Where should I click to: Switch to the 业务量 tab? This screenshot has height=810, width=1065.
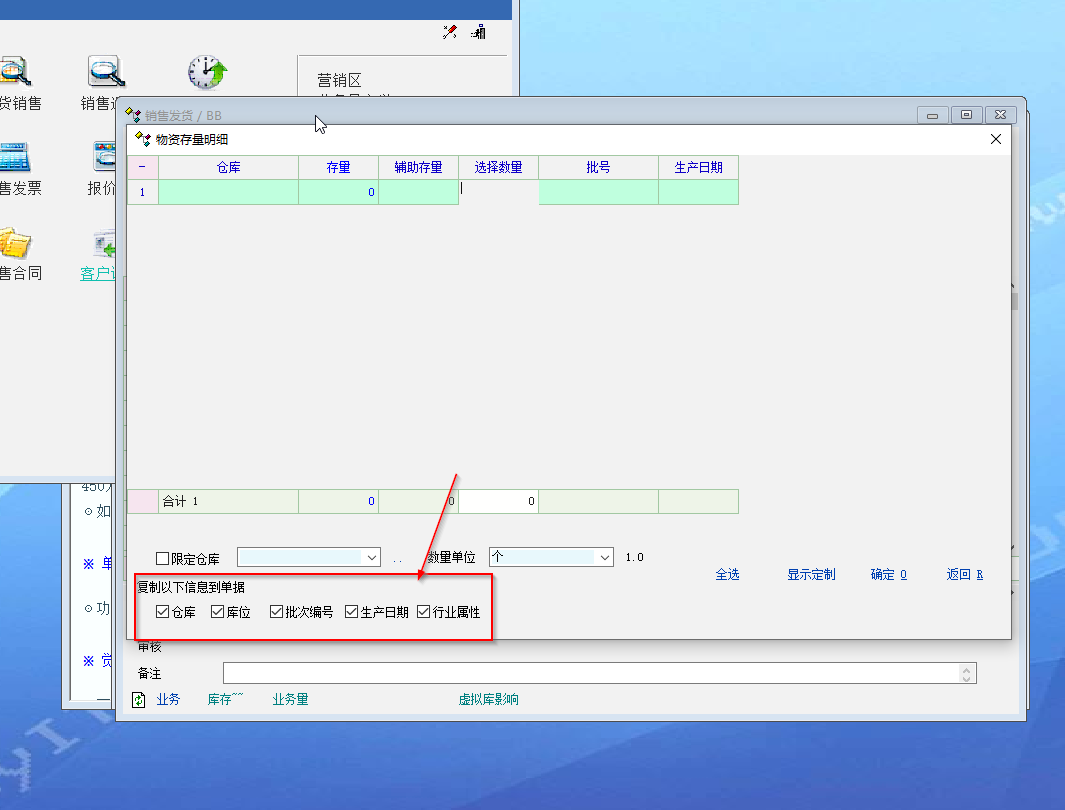point(290,700)
